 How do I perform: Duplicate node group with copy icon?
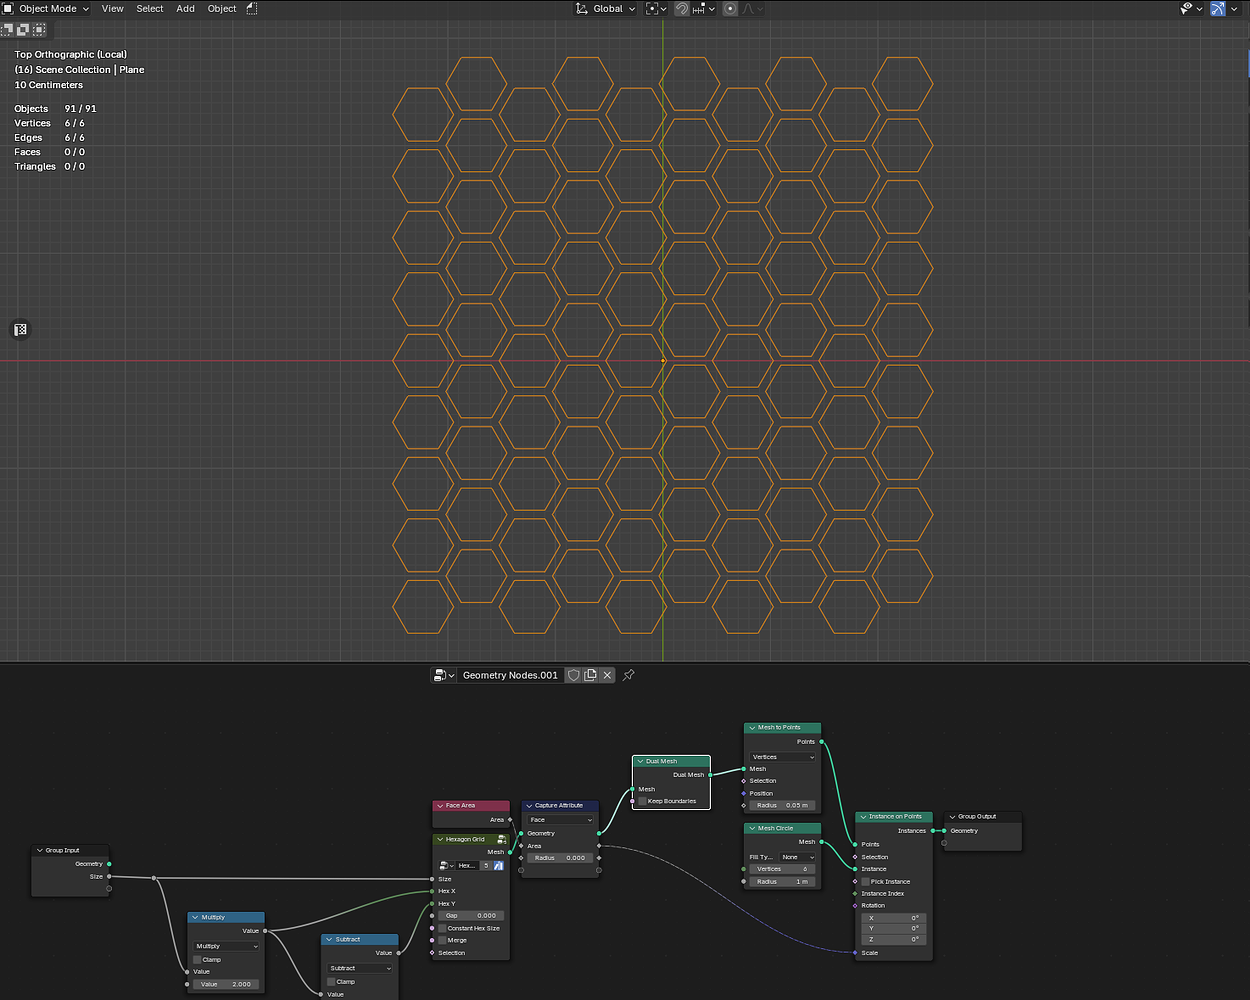pos(590,675)
